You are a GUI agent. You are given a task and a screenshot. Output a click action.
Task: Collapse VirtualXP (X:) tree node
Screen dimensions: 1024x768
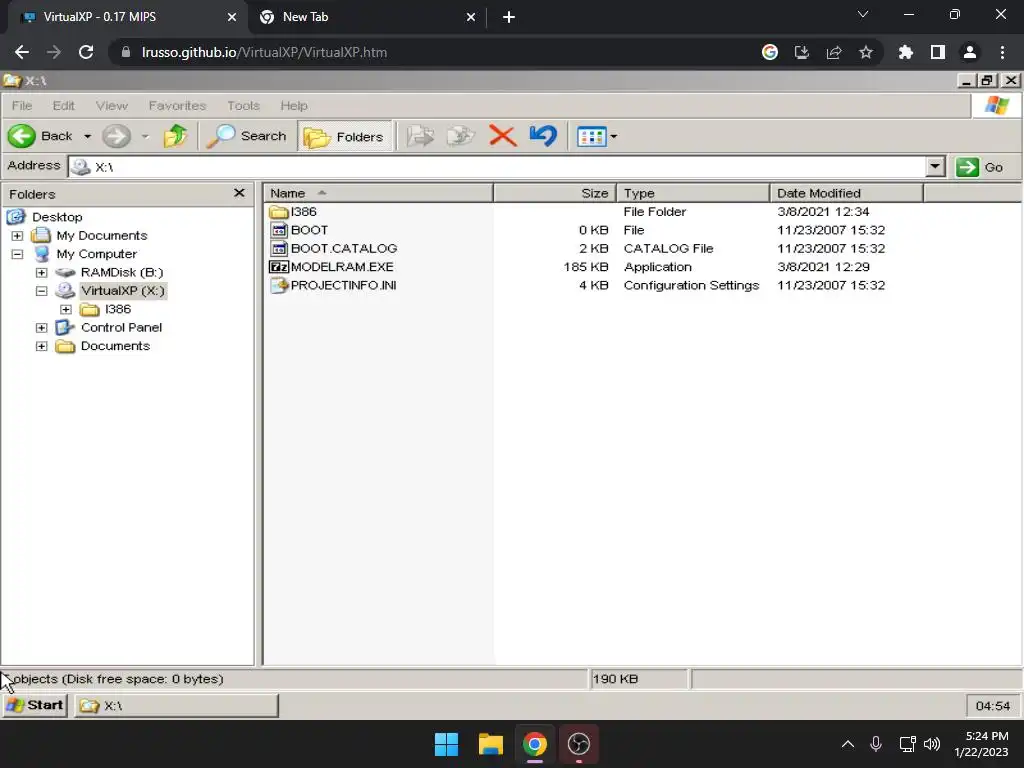(x=41, y=291)
